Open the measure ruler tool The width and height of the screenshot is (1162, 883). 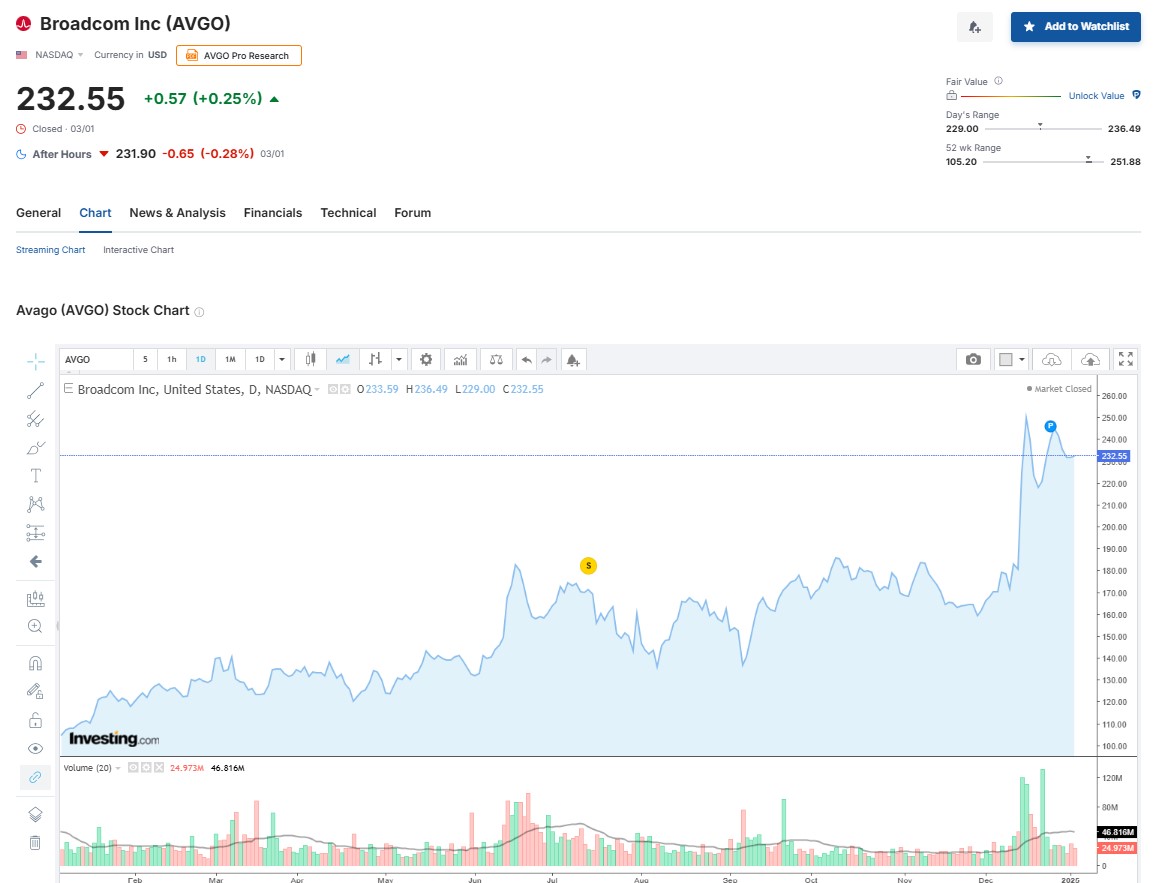coord(36,599)
